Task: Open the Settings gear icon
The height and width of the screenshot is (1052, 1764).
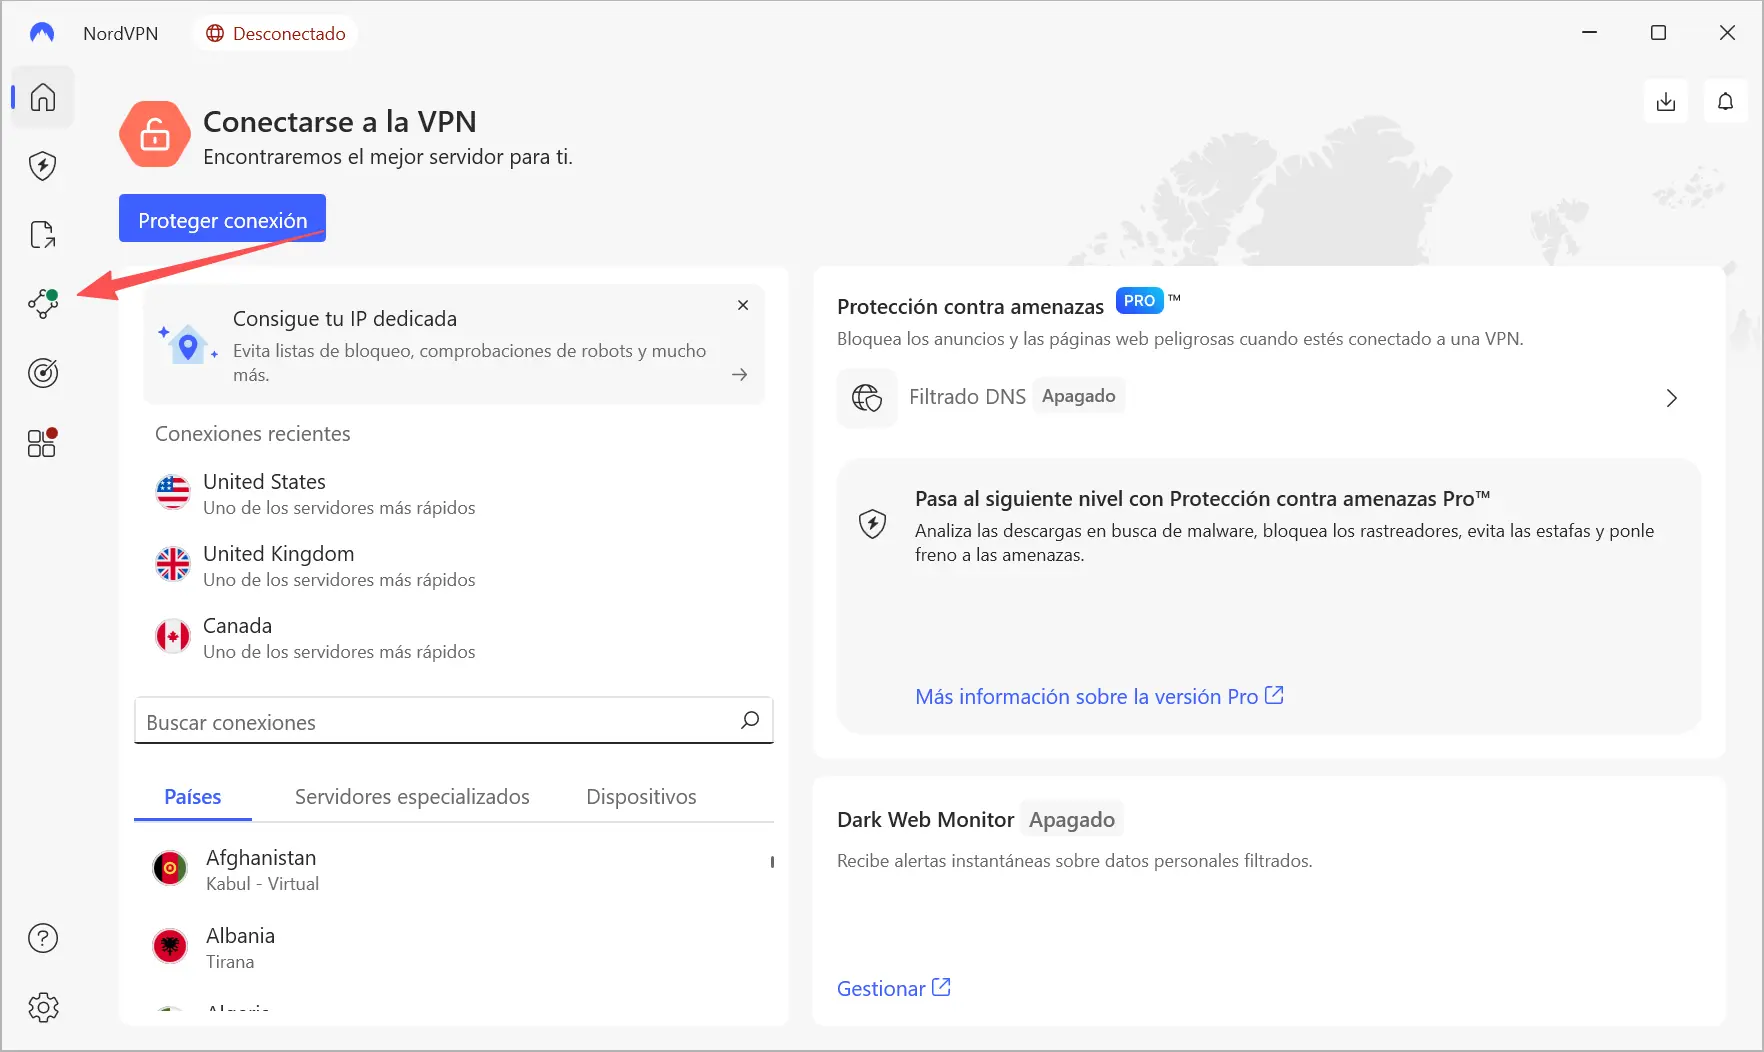Action: click(43, 1007)
